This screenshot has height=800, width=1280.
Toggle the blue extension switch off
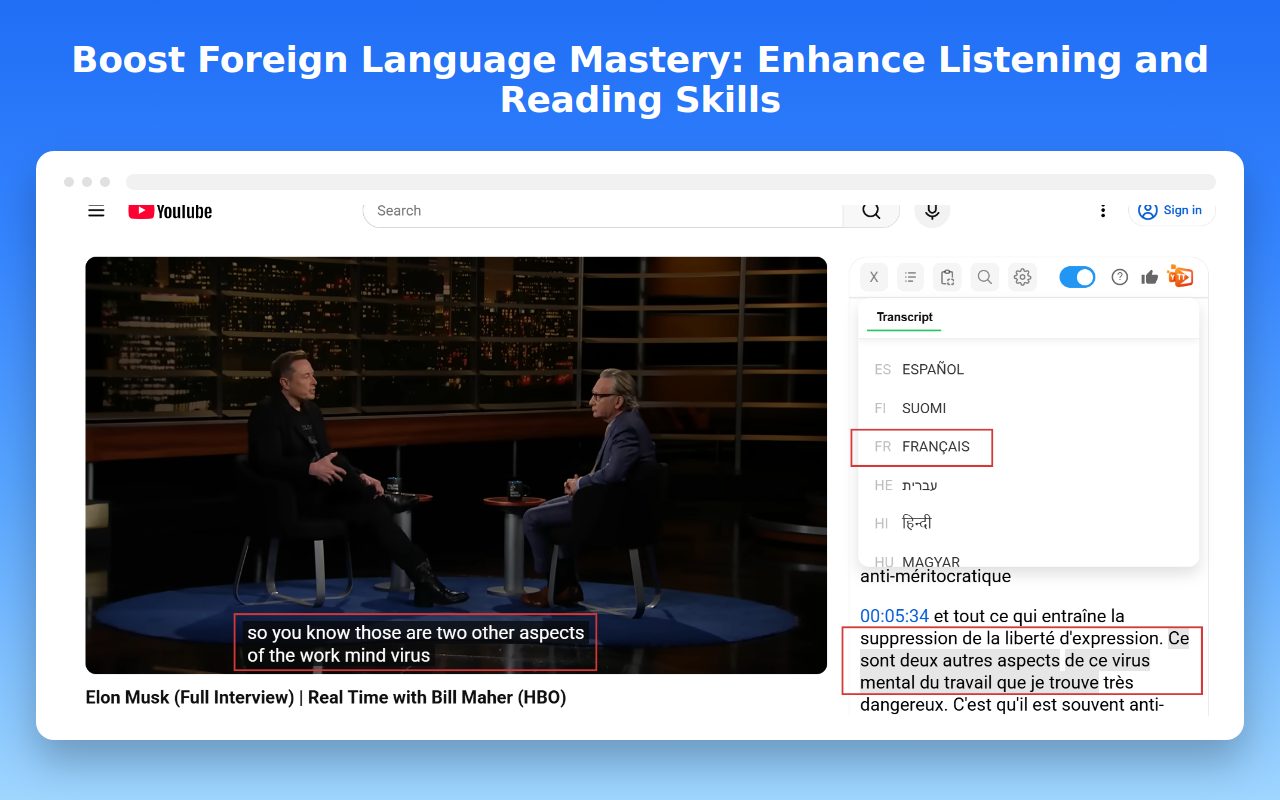pyautogui.click(x=1077, y=277)
